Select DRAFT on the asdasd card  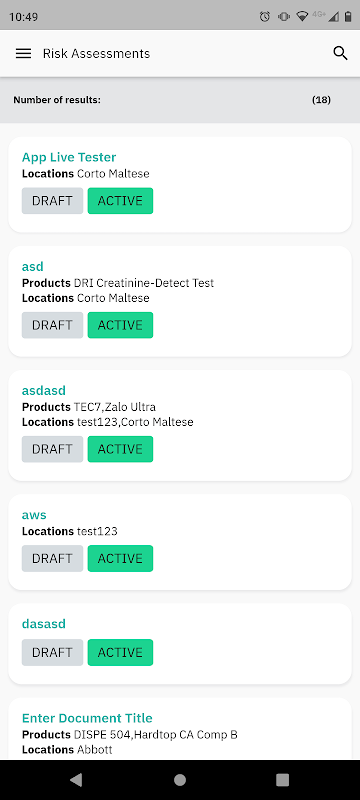coord(52,449)
